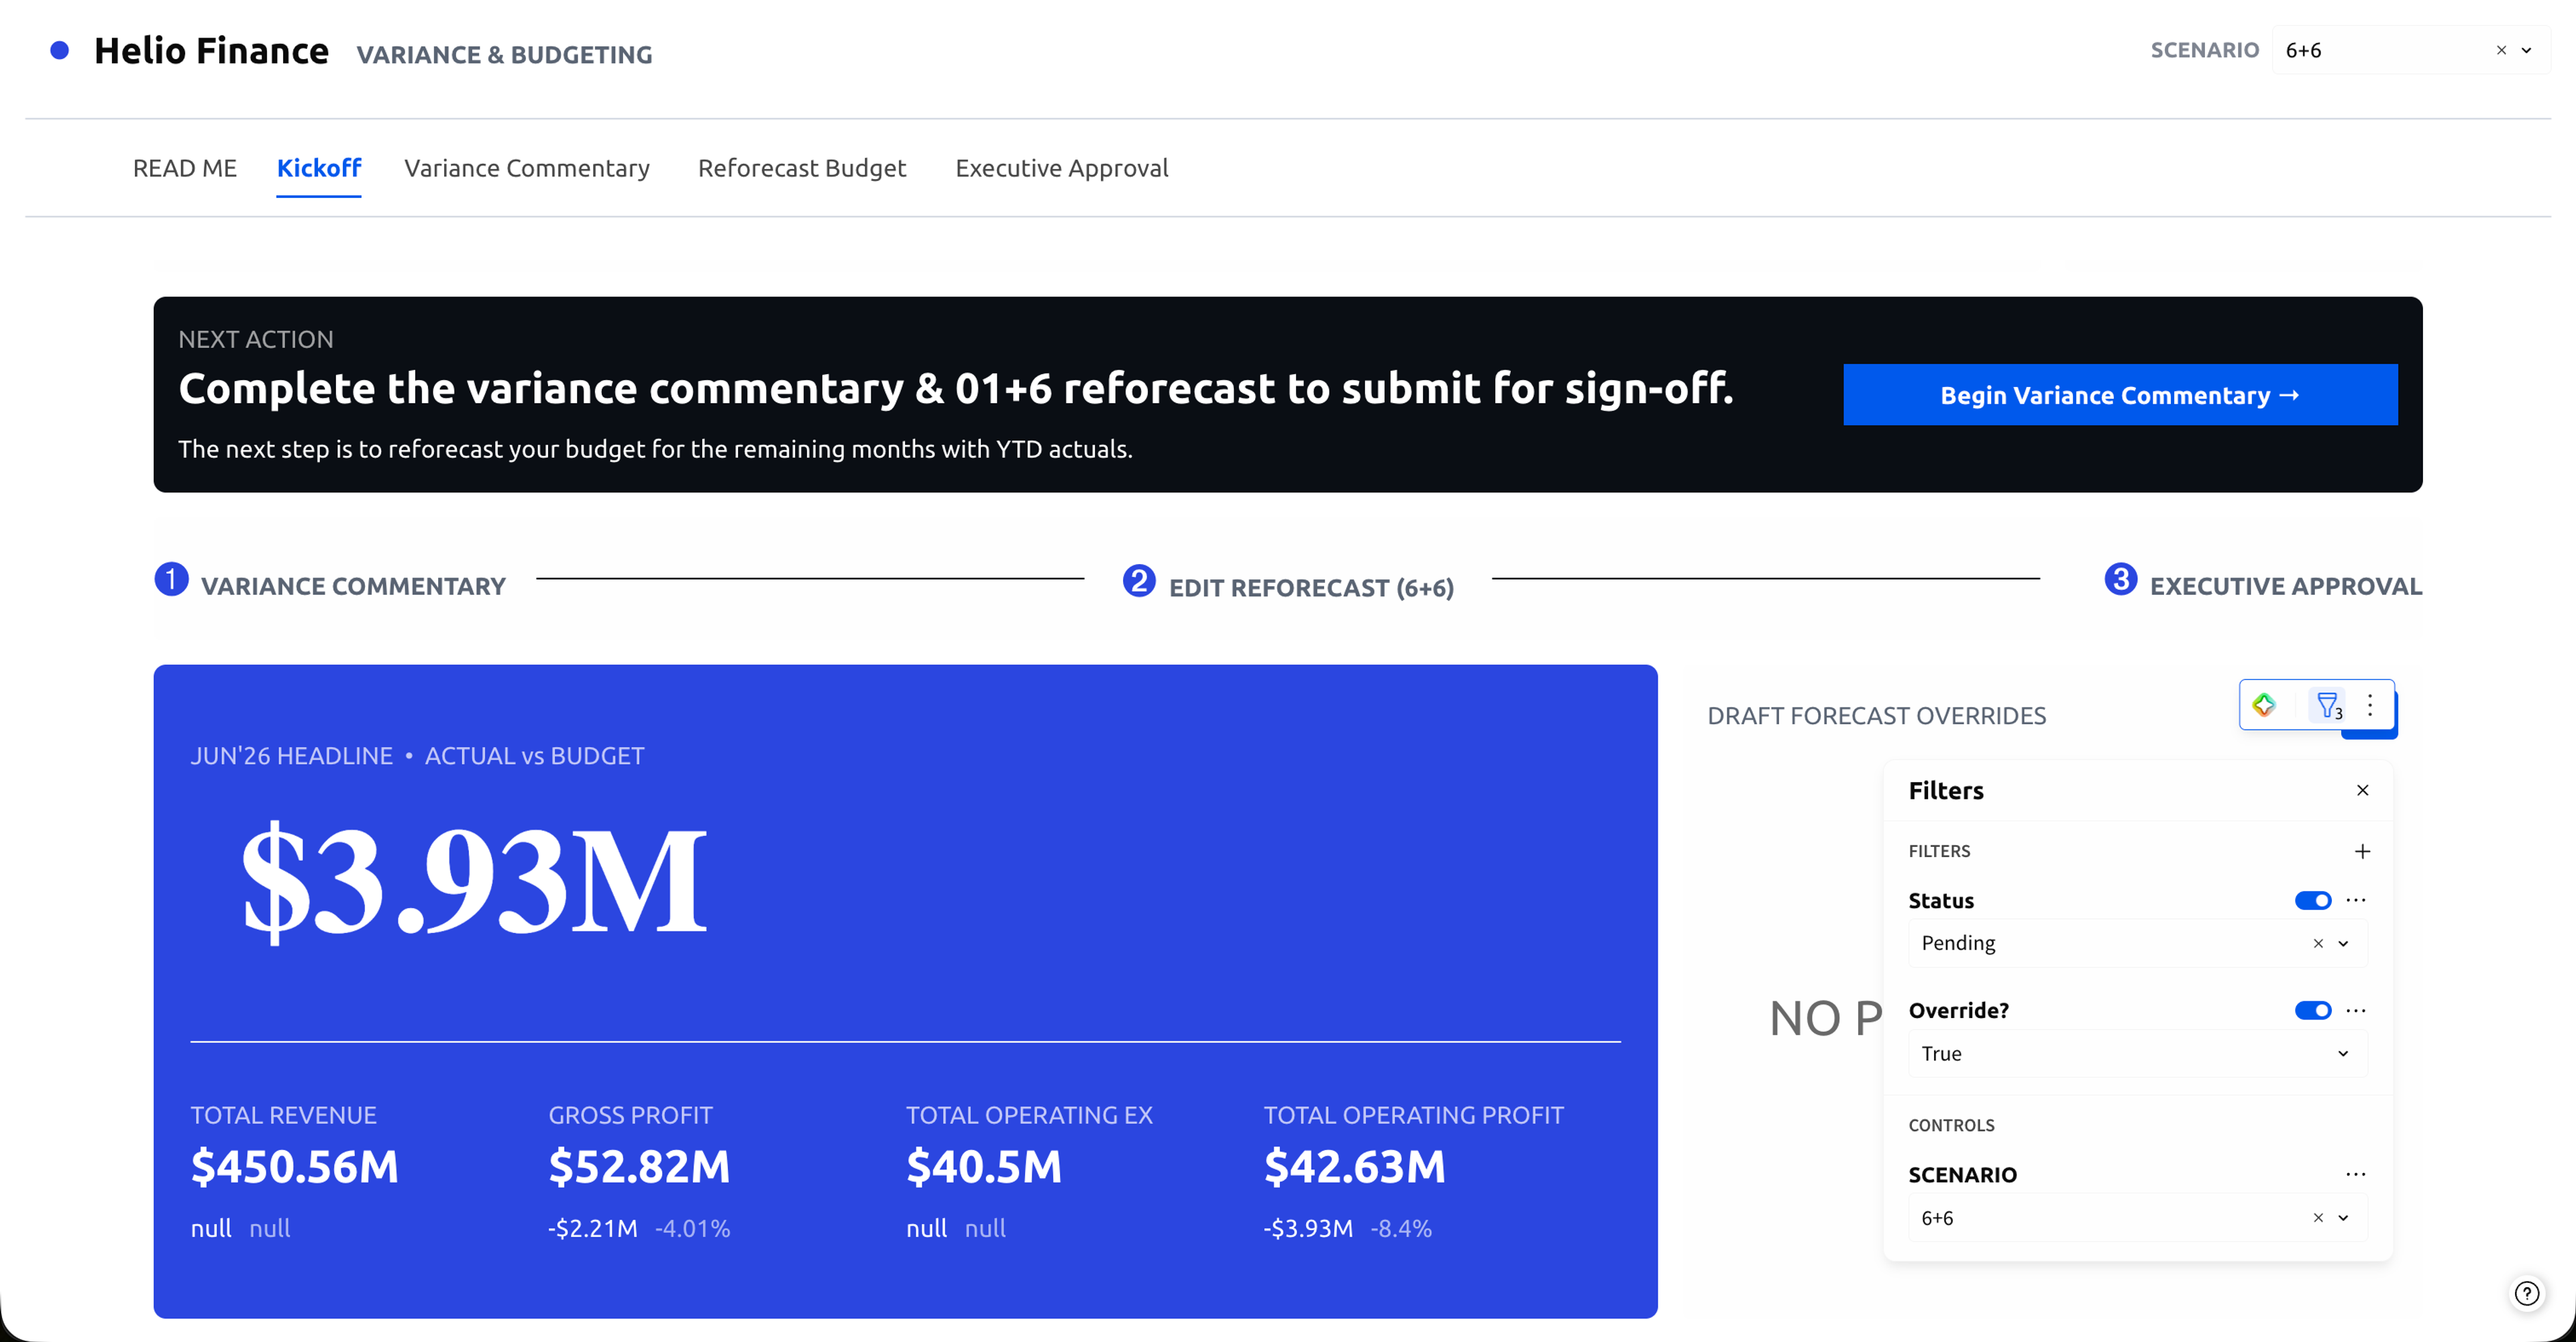Viewport: 2576px width, 1342px height.
Task: Click the Gross Profit $52.82M value
Action: [639, 1166]
